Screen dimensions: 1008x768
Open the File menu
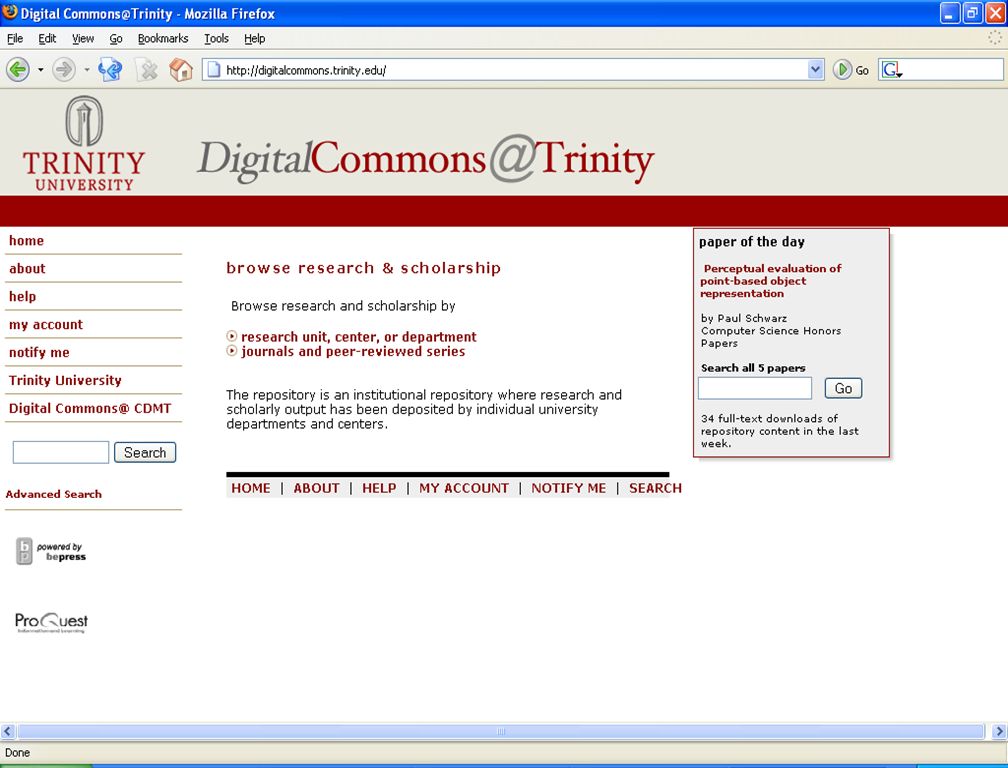(x=15, y=39)
